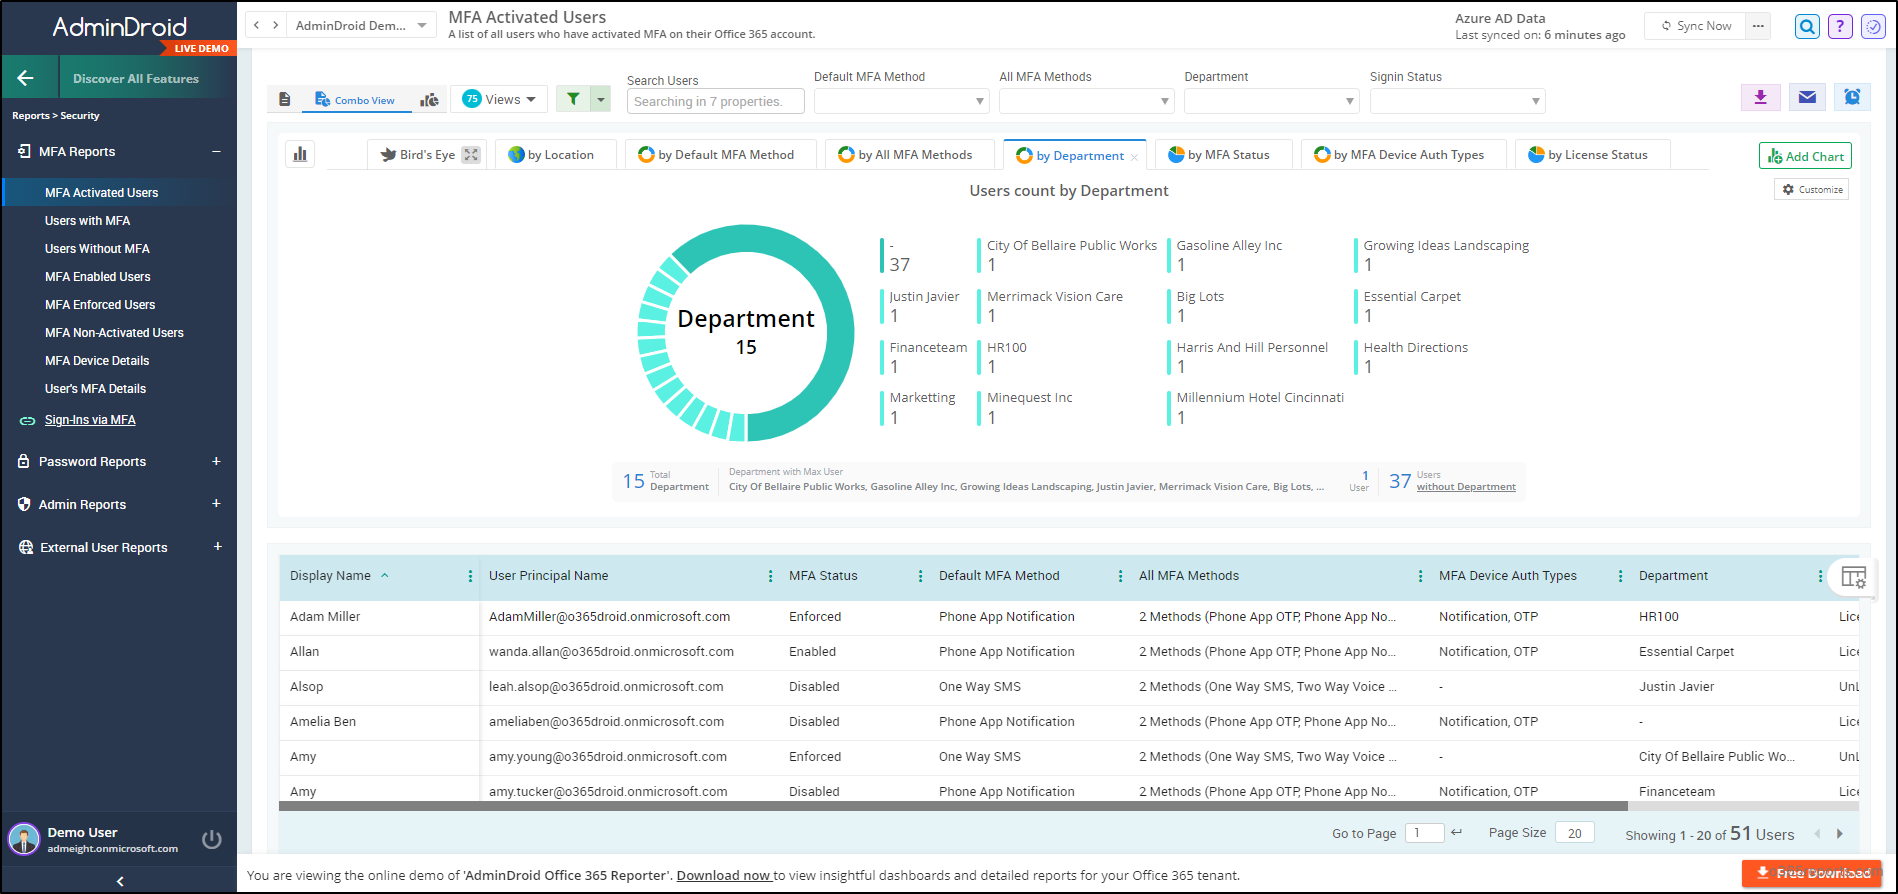Image resolution: width=1898 pixels, height=894 pixels.
Task: Open Display Name column menu dots
Action: pyautogui.click(x=470, y=576)
